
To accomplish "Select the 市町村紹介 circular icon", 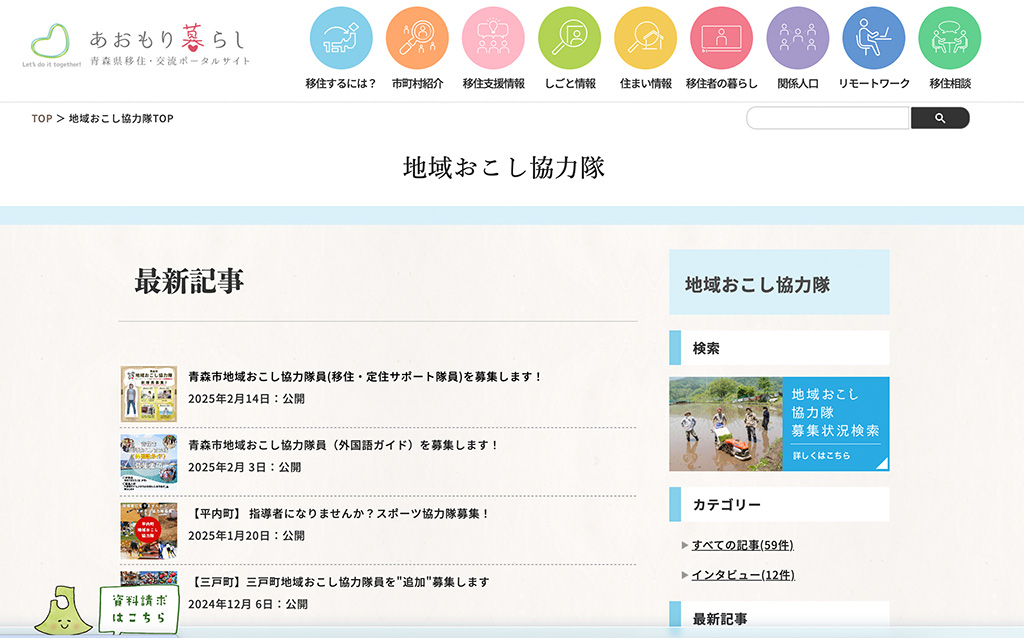I will coord(417,38).
